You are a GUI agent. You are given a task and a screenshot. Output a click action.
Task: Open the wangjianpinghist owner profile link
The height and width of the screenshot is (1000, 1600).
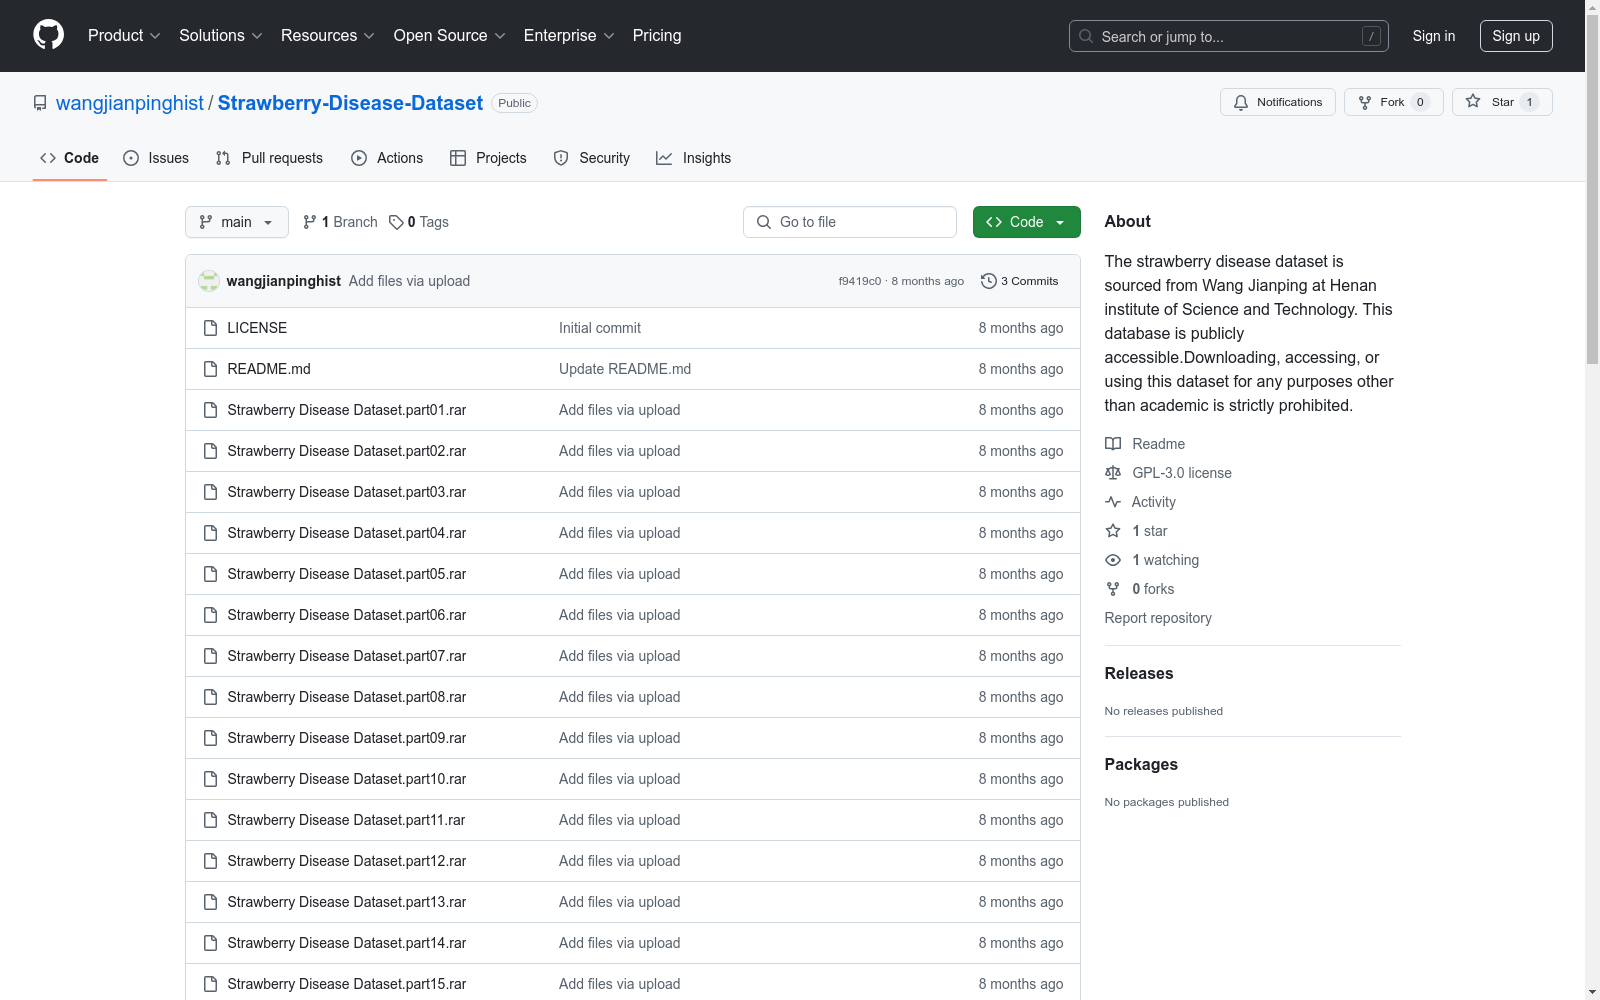pyautogui.click(x=130, y=103)
